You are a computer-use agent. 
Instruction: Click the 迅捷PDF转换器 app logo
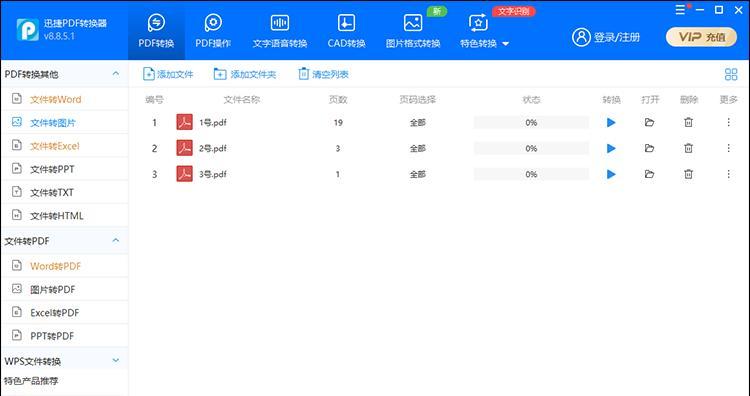(x=27, y=30)
